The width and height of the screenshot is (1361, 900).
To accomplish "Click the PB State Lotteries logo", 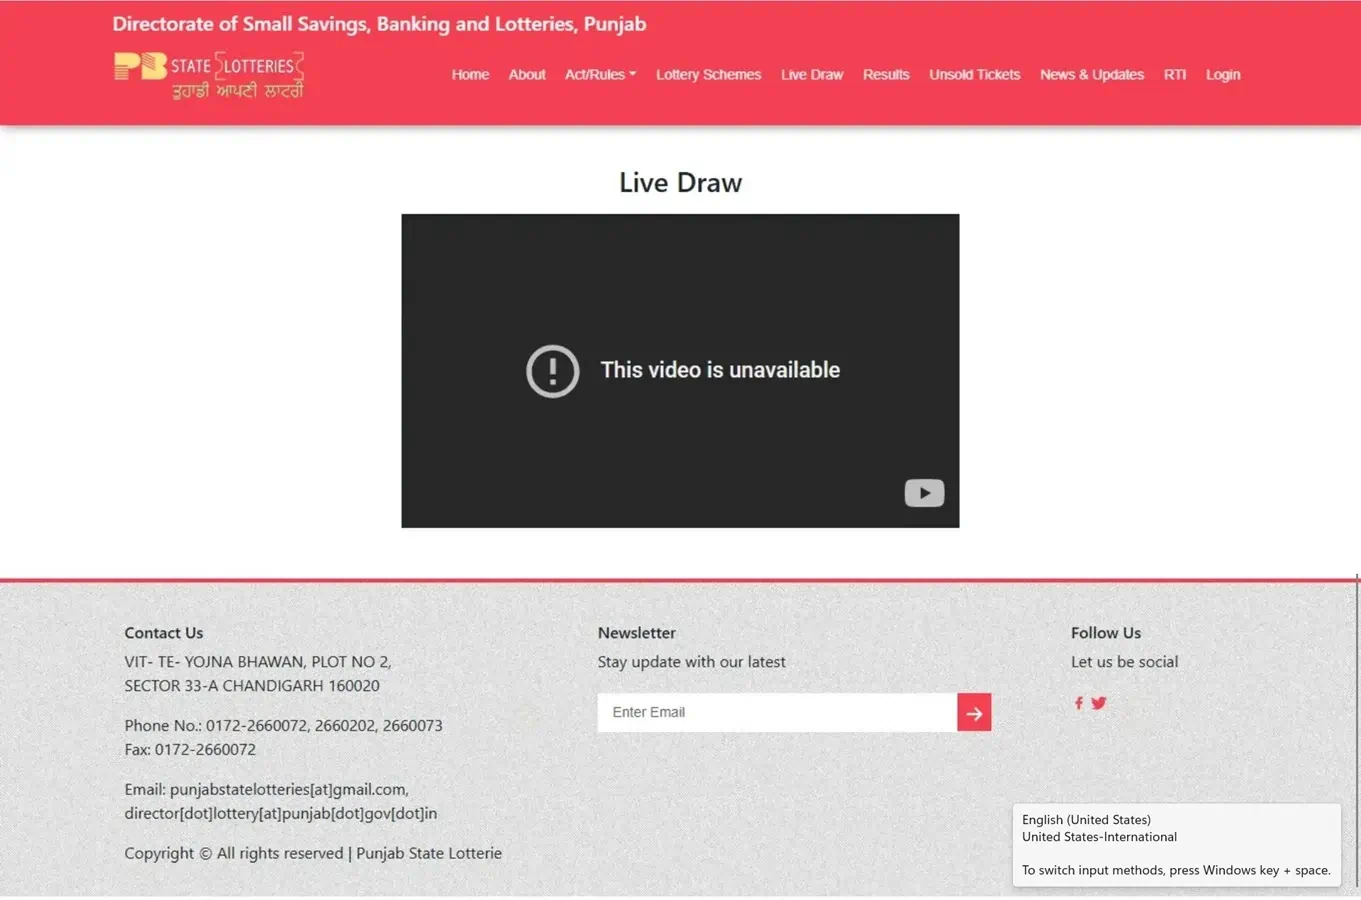I will click(209, 76).
